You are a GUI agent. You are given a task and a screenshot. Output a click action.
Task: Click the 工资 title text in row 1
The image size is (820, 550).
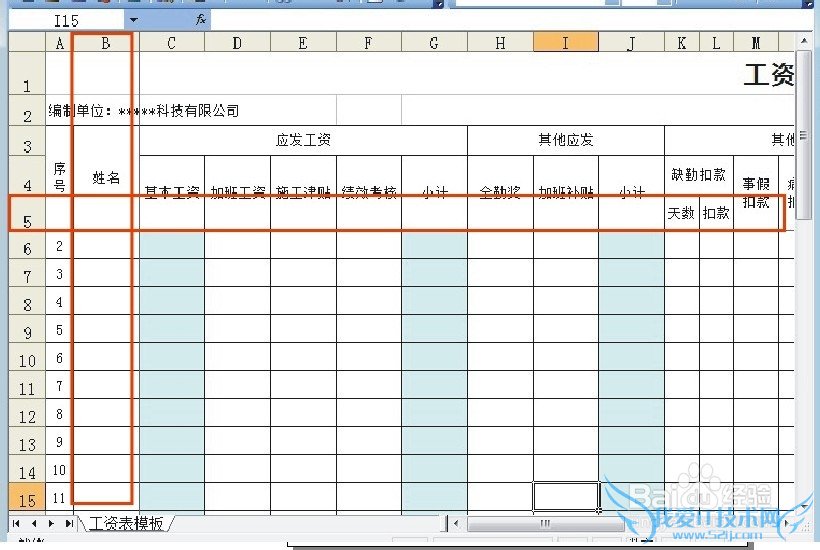tap(769, 75)
